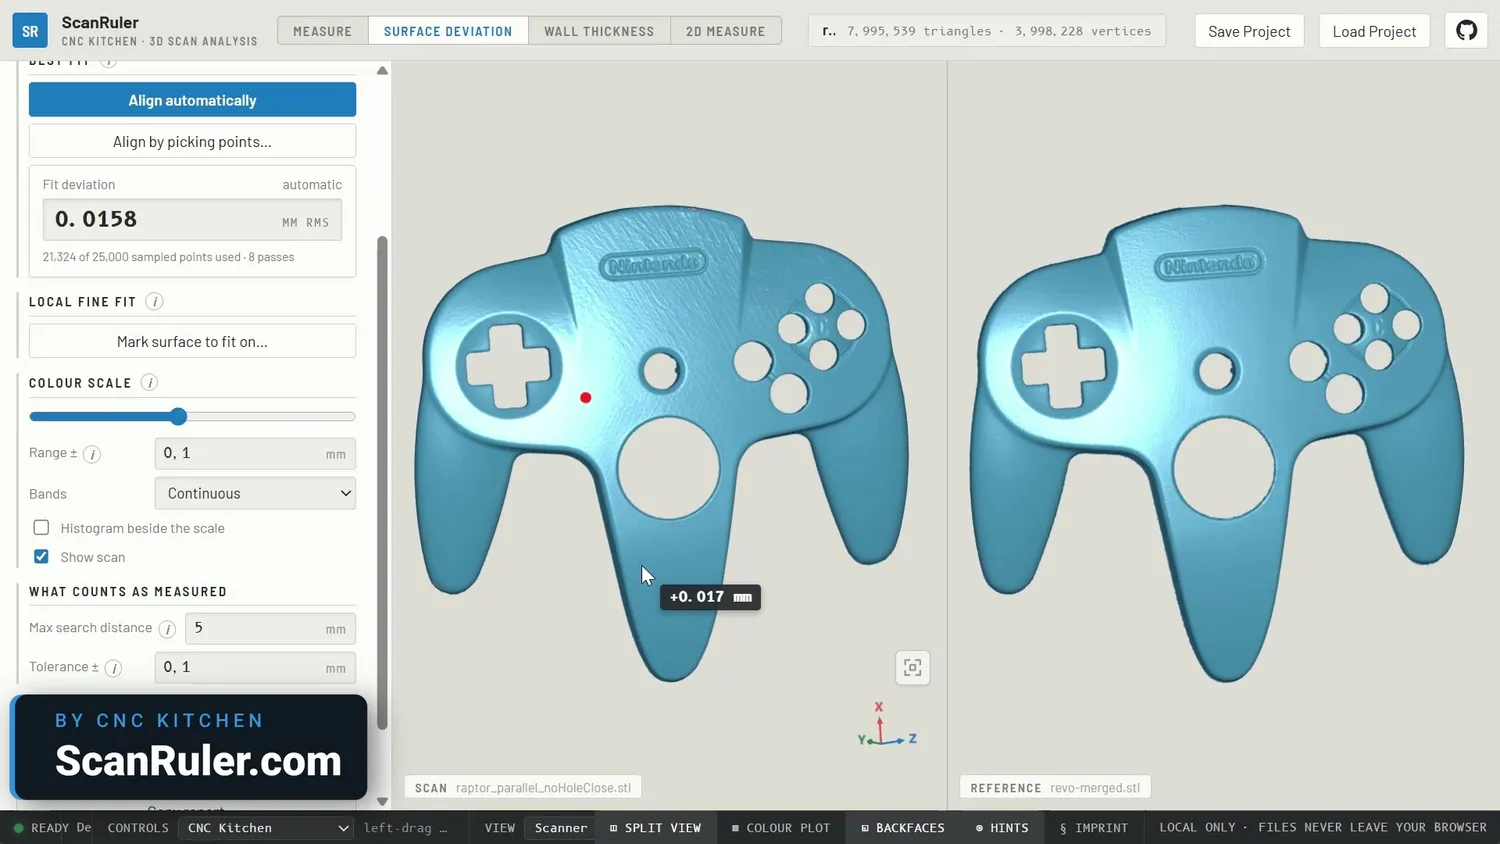
Task: Enable Histogram beside the scale checkbox
Action: (41, 528)
